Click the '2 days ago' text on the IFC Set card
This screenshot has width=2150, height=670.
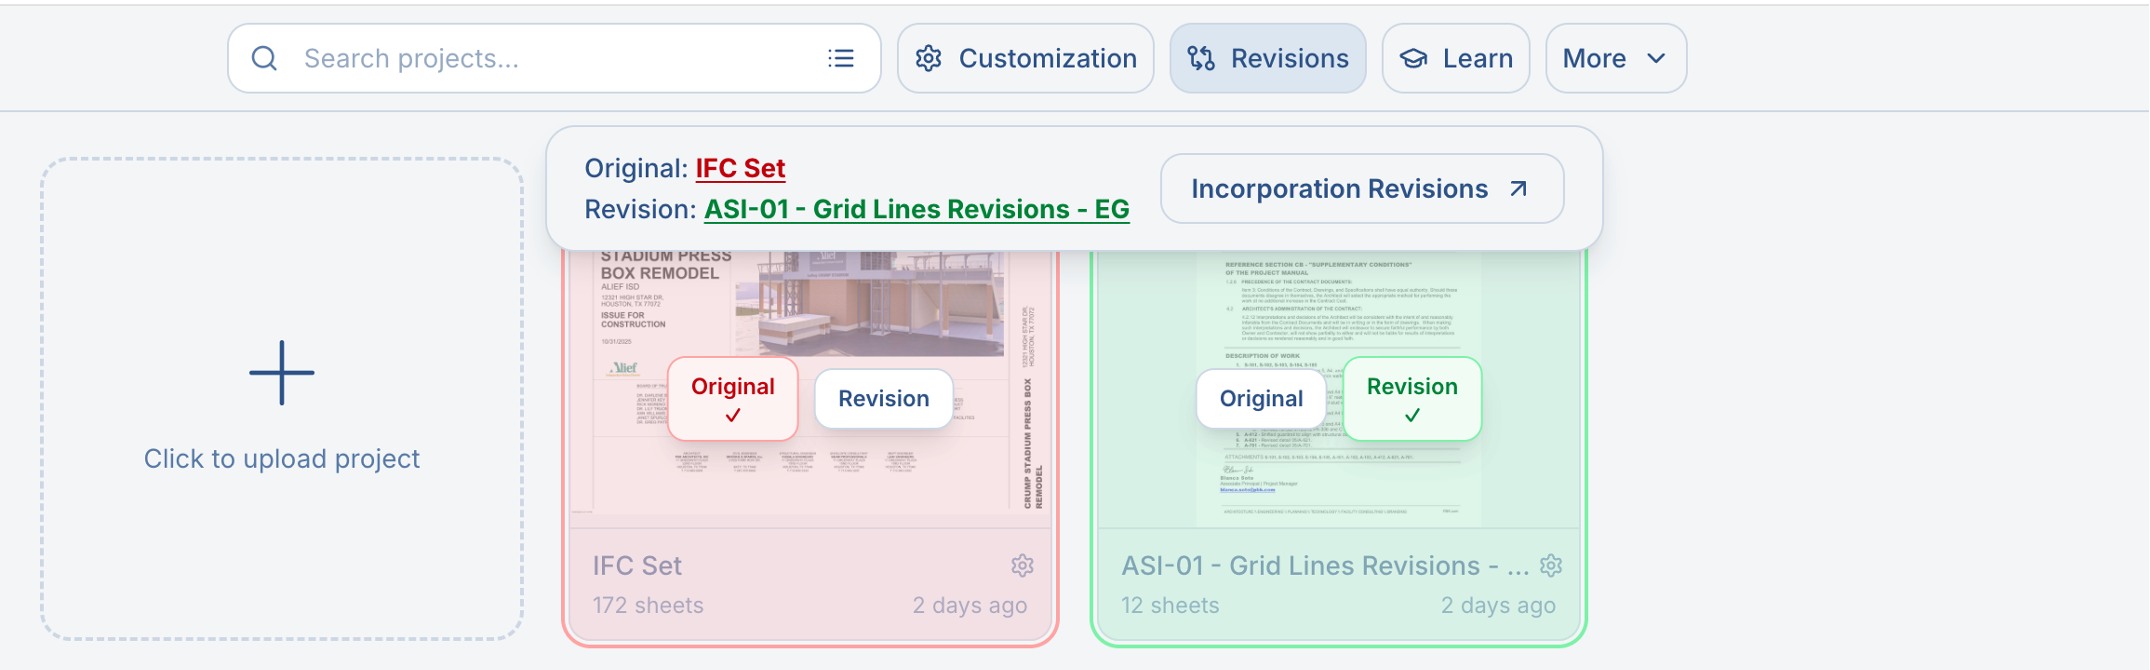point(970,606)
